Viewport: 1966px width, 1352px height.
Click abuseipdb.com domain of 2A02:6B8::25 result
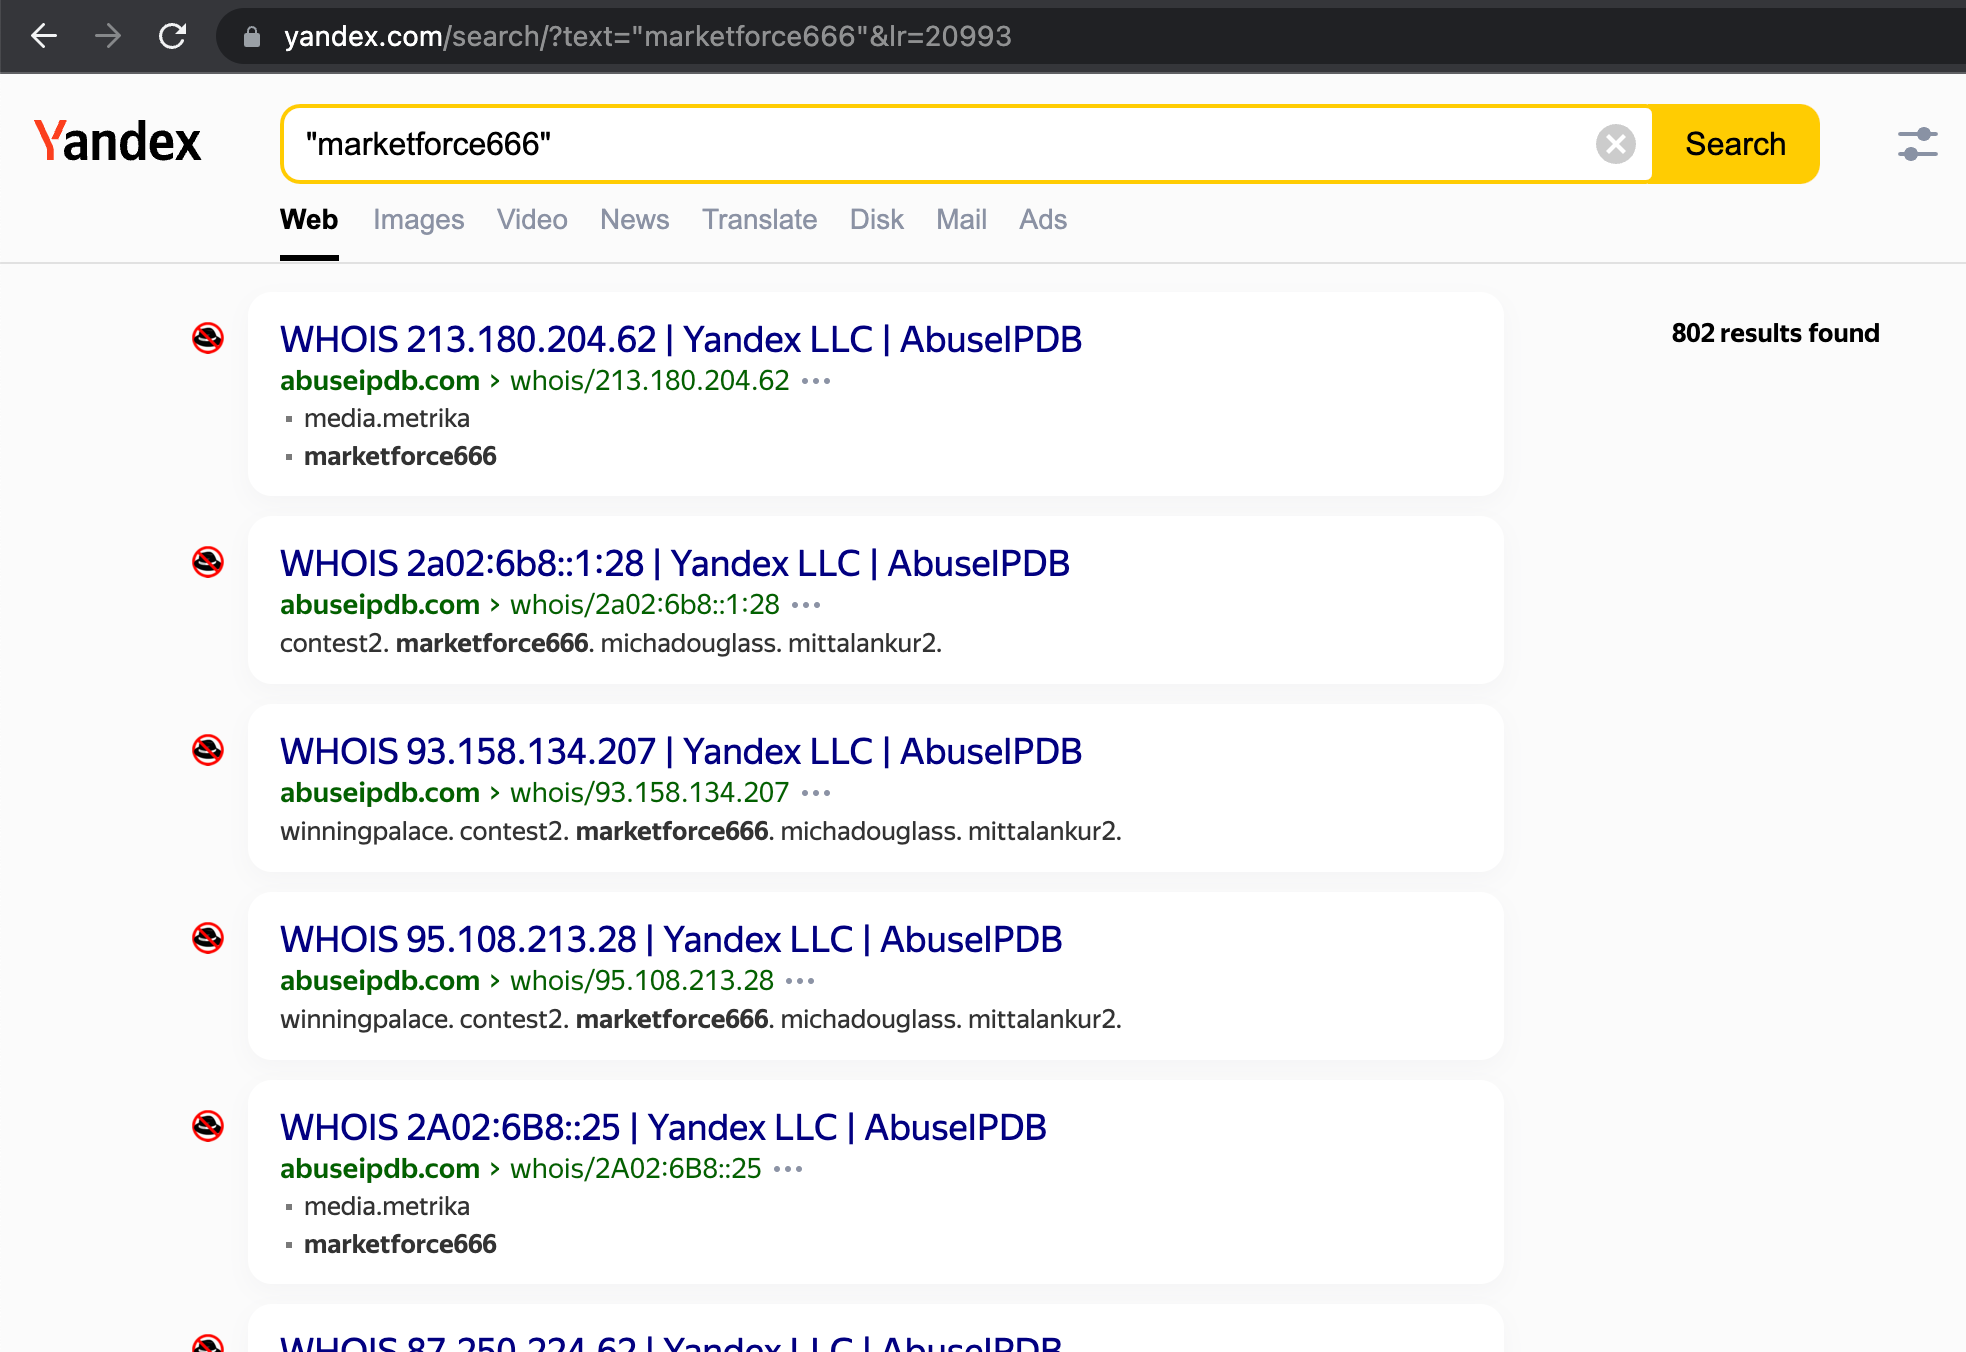[380, 1169]
